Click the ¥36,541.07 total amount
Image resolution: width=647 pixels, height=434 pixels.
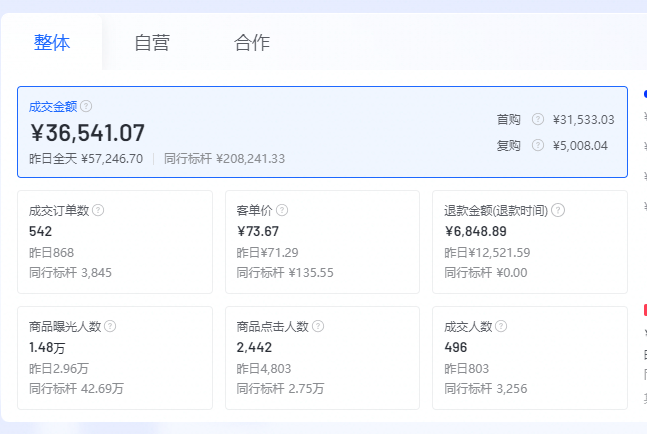click(87, 133)
